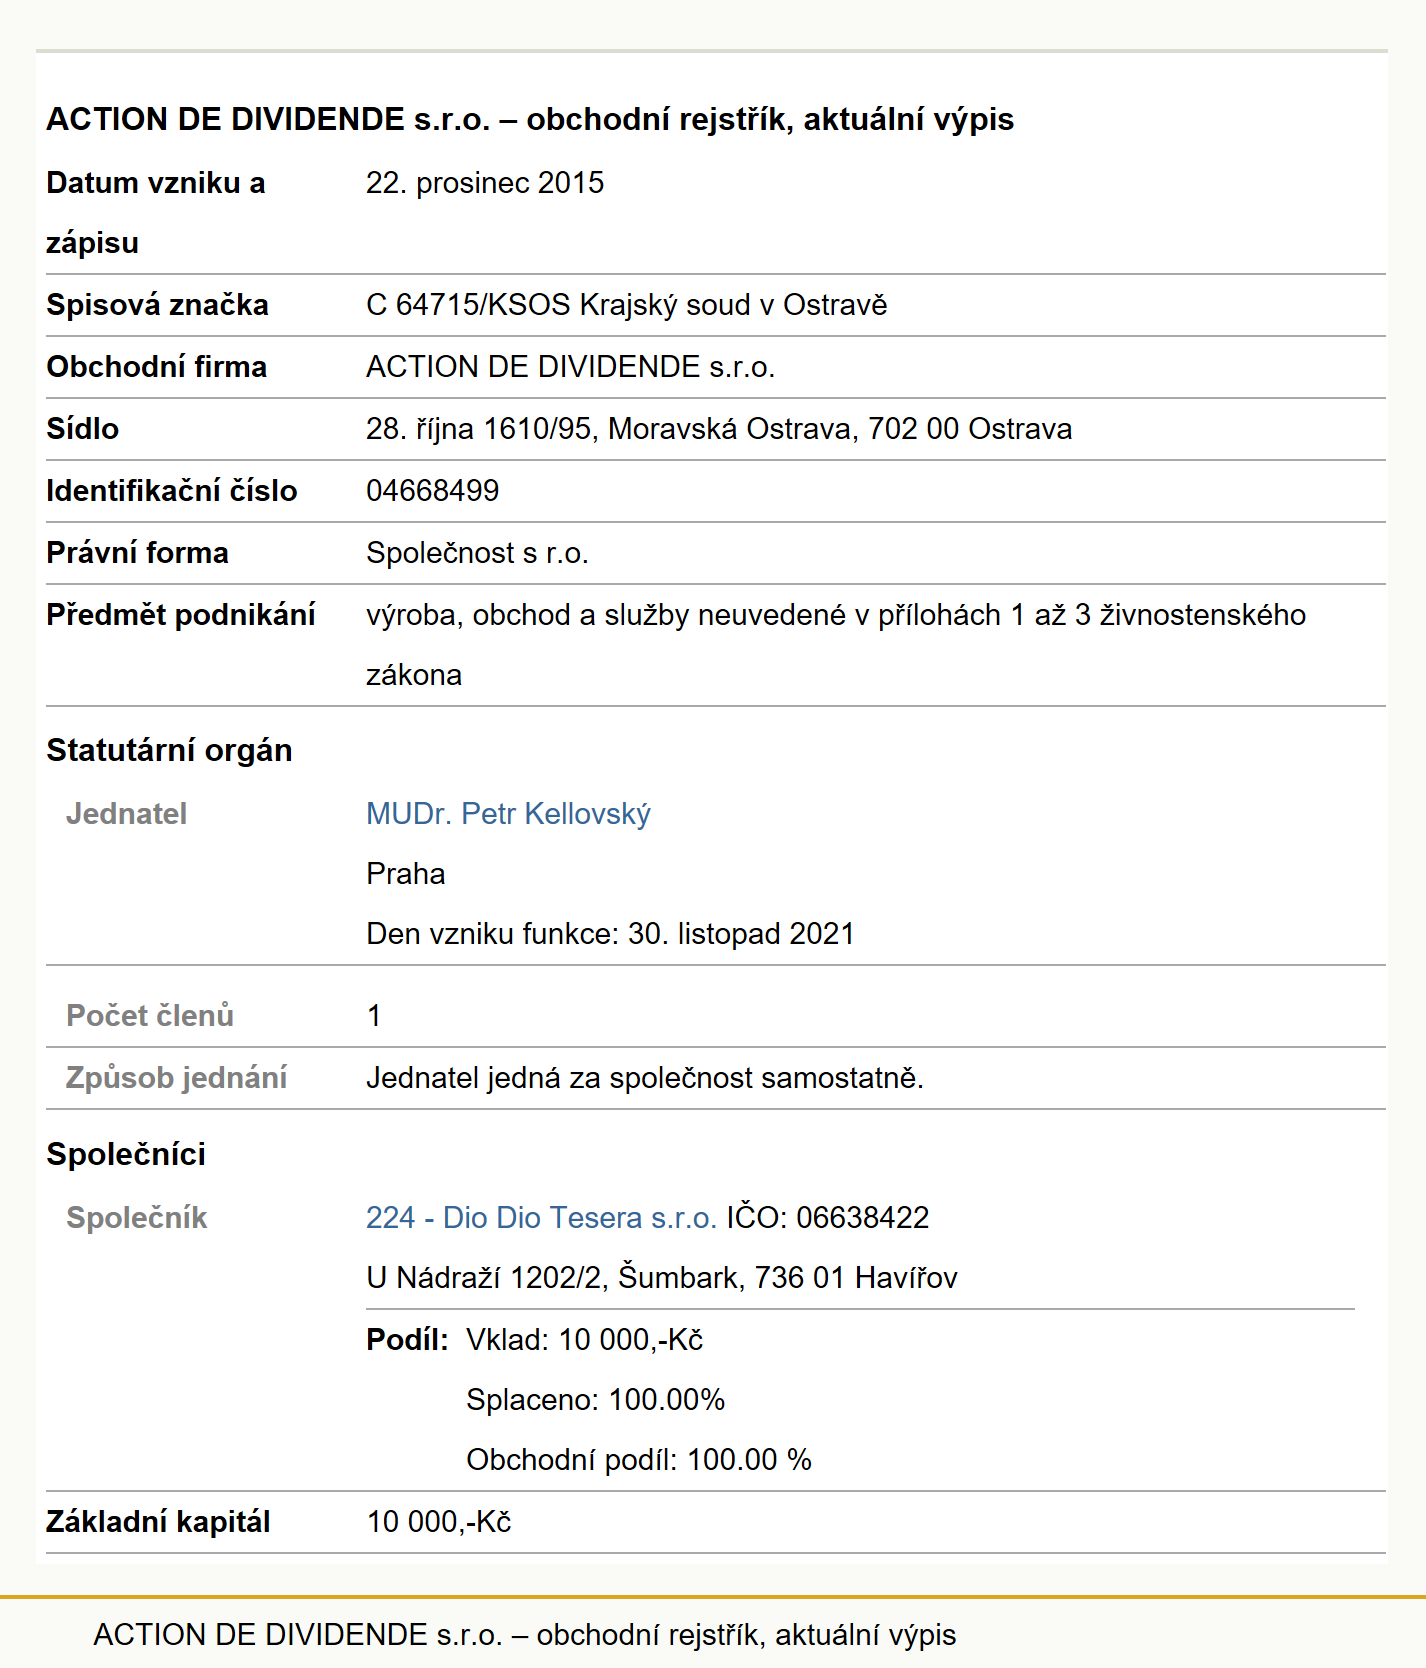Click the Datum vzniku value 22. prosinec 2015

pyautogui.click(x=485, y=183)
